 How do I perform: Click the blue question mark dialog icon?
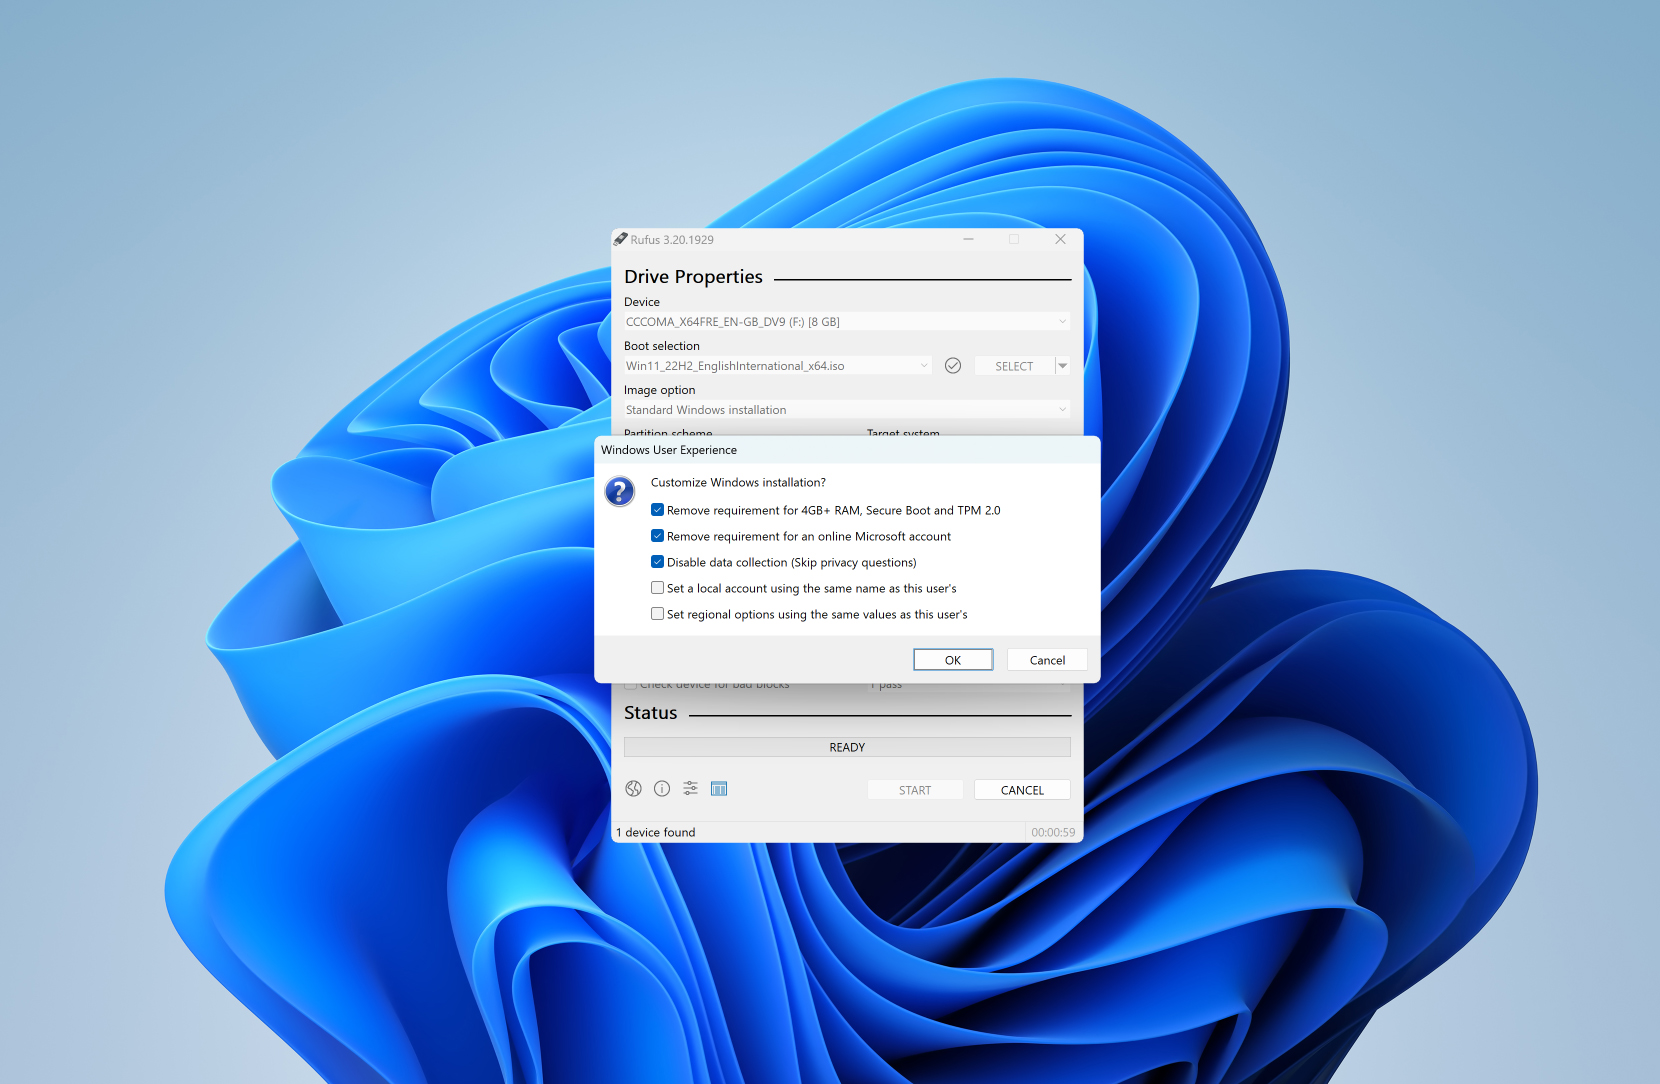[x=620, y=491]
